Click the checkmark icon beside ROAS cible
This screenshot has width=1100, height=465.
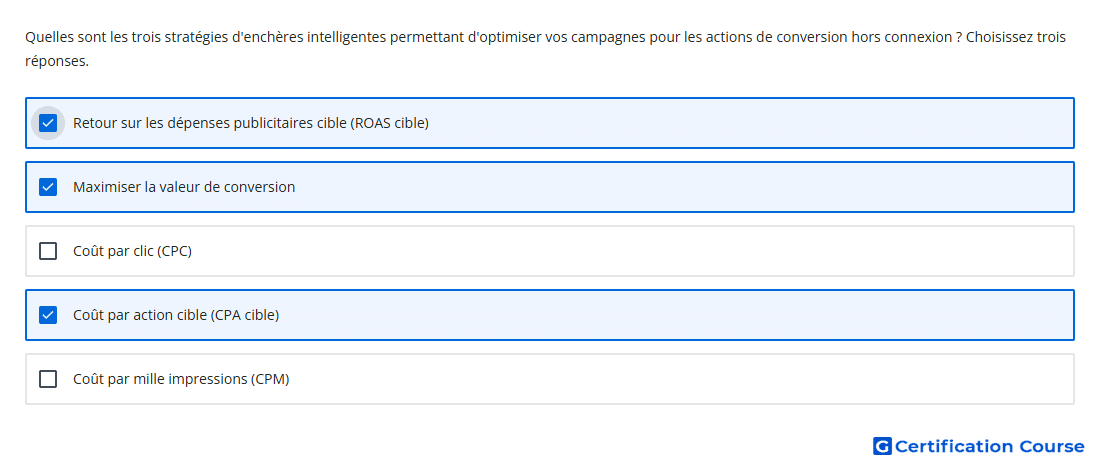pyautogui.click(x=48, y=123)
